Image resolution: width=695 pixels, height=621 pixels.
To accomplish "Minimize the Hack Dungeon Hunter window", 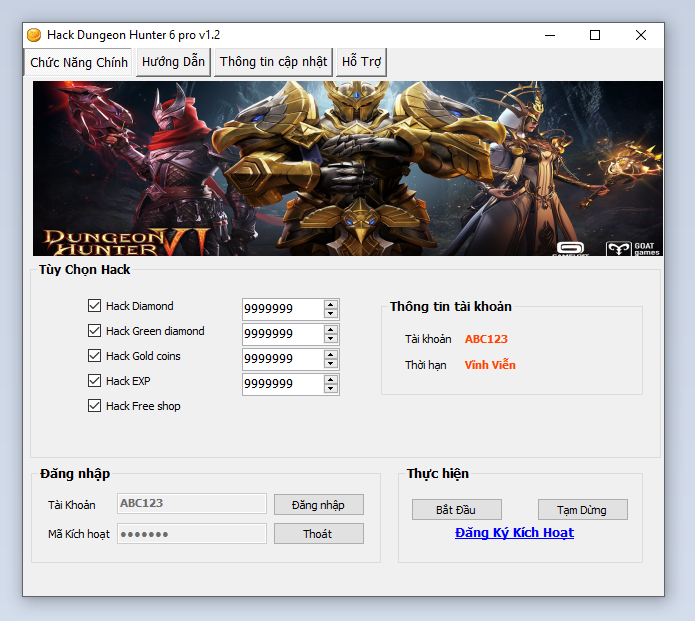I will click(549, 35).
